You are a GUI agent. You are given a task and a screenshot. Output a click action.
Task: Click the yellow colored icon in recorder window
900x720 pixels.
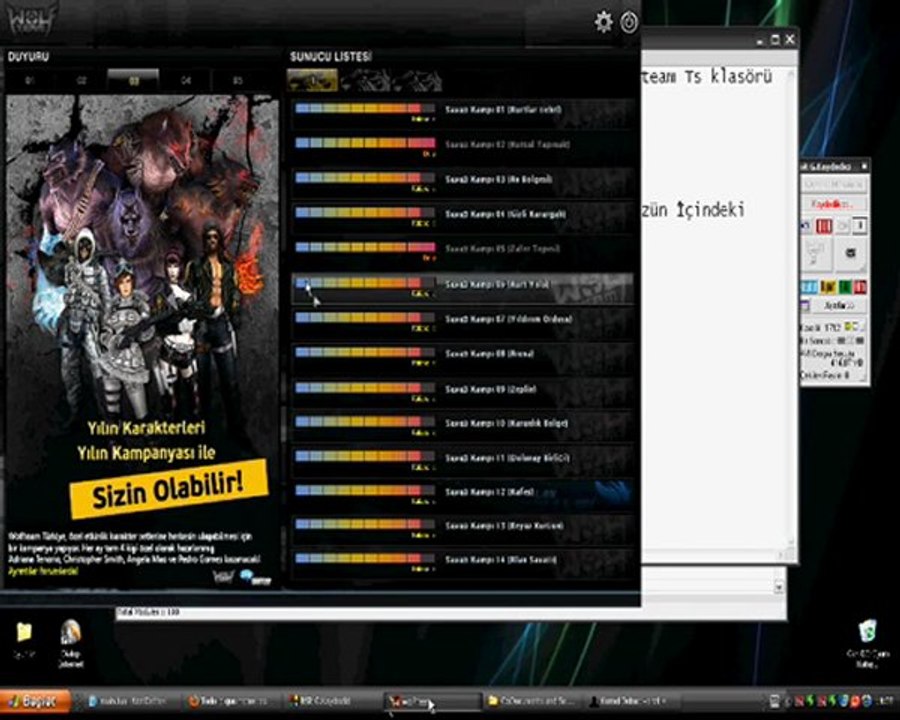click(x=828, y=287)
